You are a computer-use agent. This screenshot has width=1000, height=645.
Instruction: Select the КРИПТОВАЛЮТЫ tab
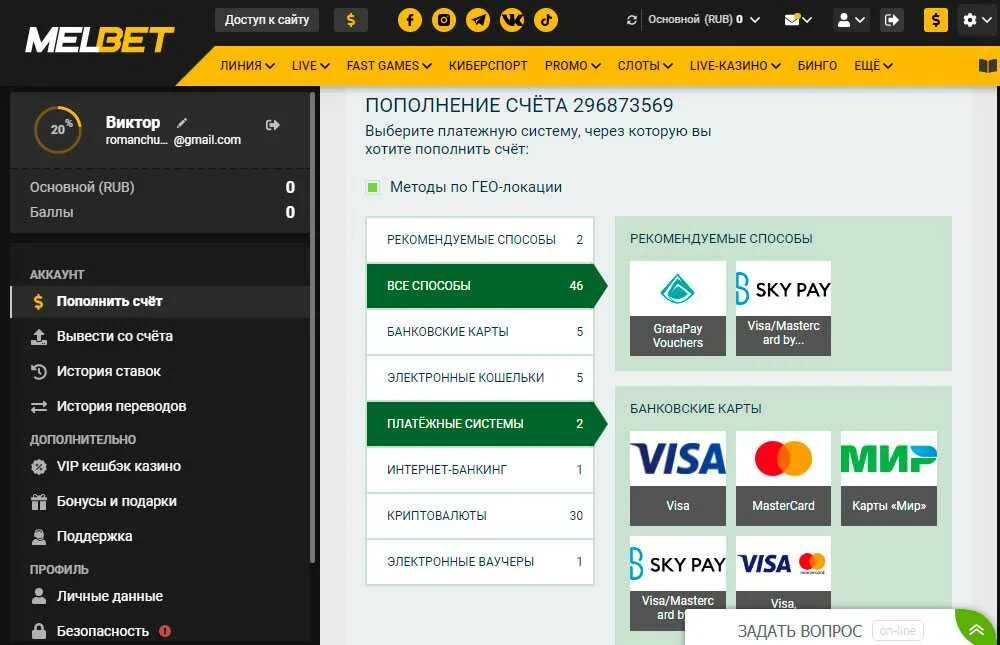click(480, 515)
